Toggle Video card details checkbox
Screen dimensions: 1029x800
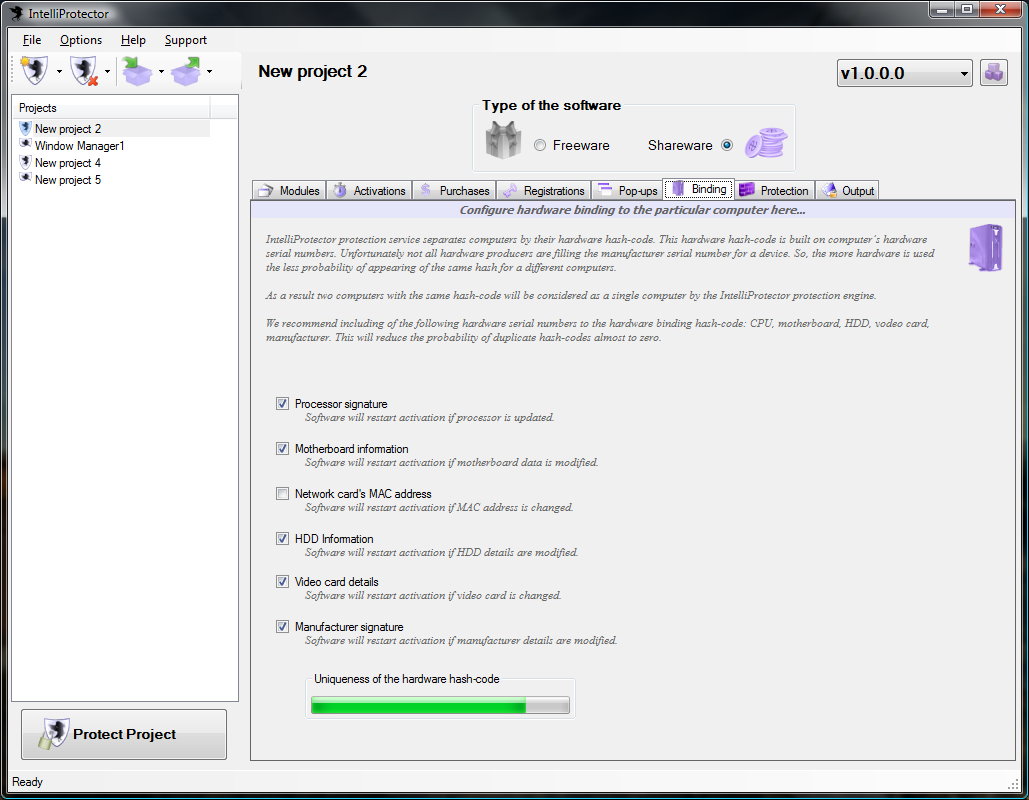pos(282,581)
